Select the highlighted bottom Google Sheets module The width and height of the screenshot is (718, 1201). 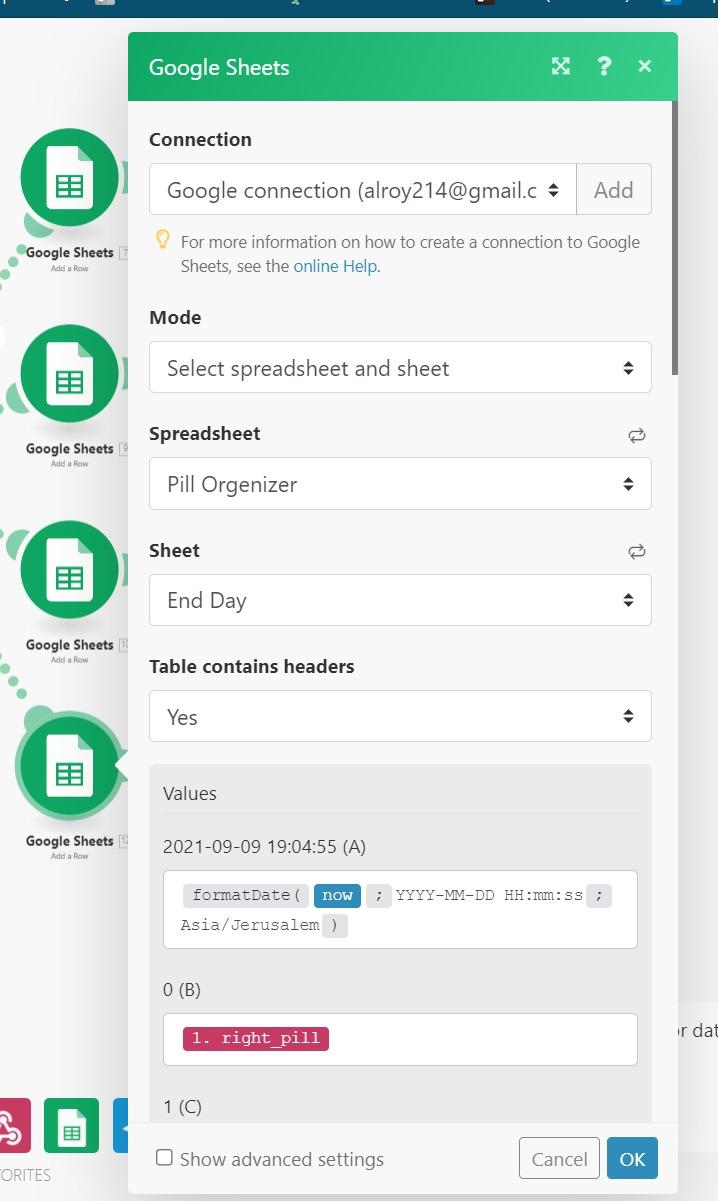tap(70, 766)
